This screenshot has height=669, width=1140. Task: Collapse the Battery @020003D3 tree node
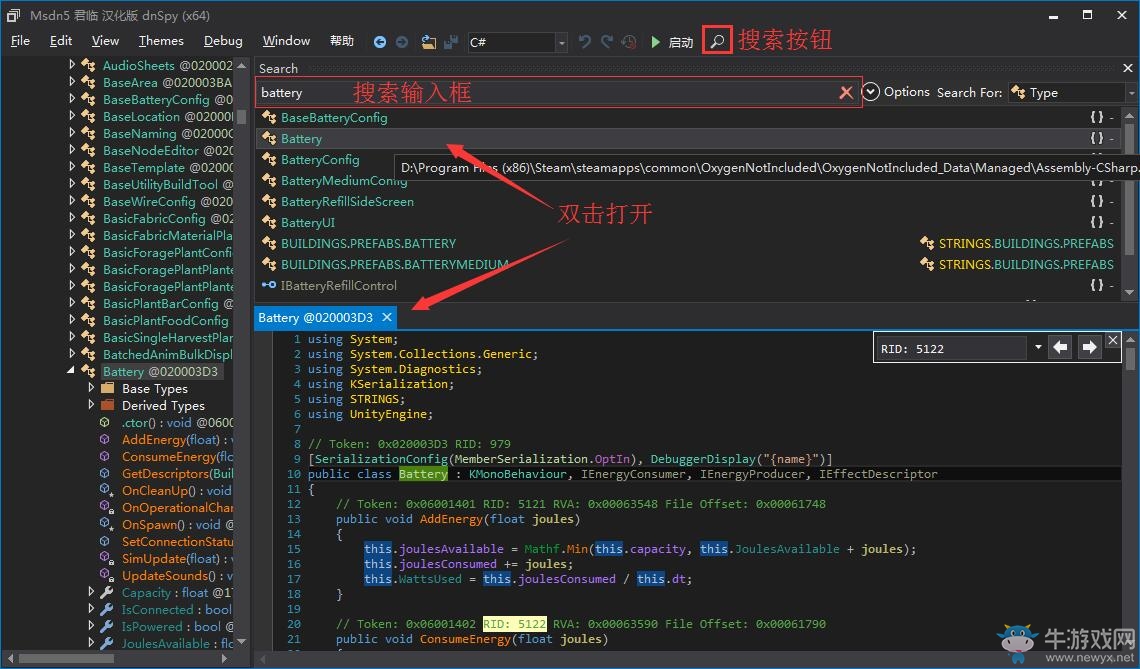tap(71, 371)
